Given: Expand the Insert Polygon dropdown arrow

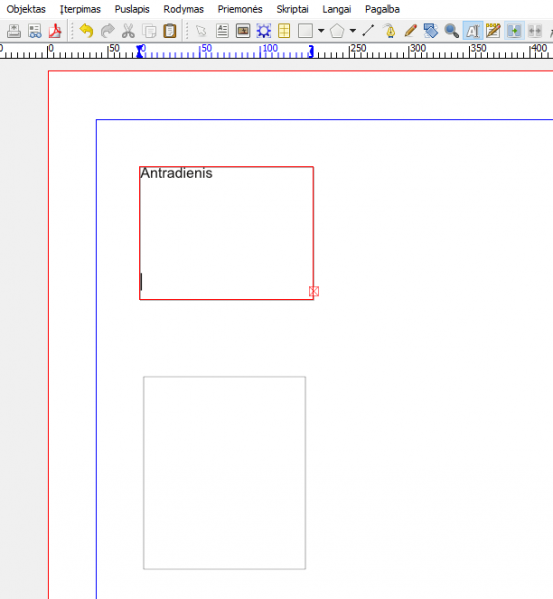Looking at the screenshot, I should [353, 31].
